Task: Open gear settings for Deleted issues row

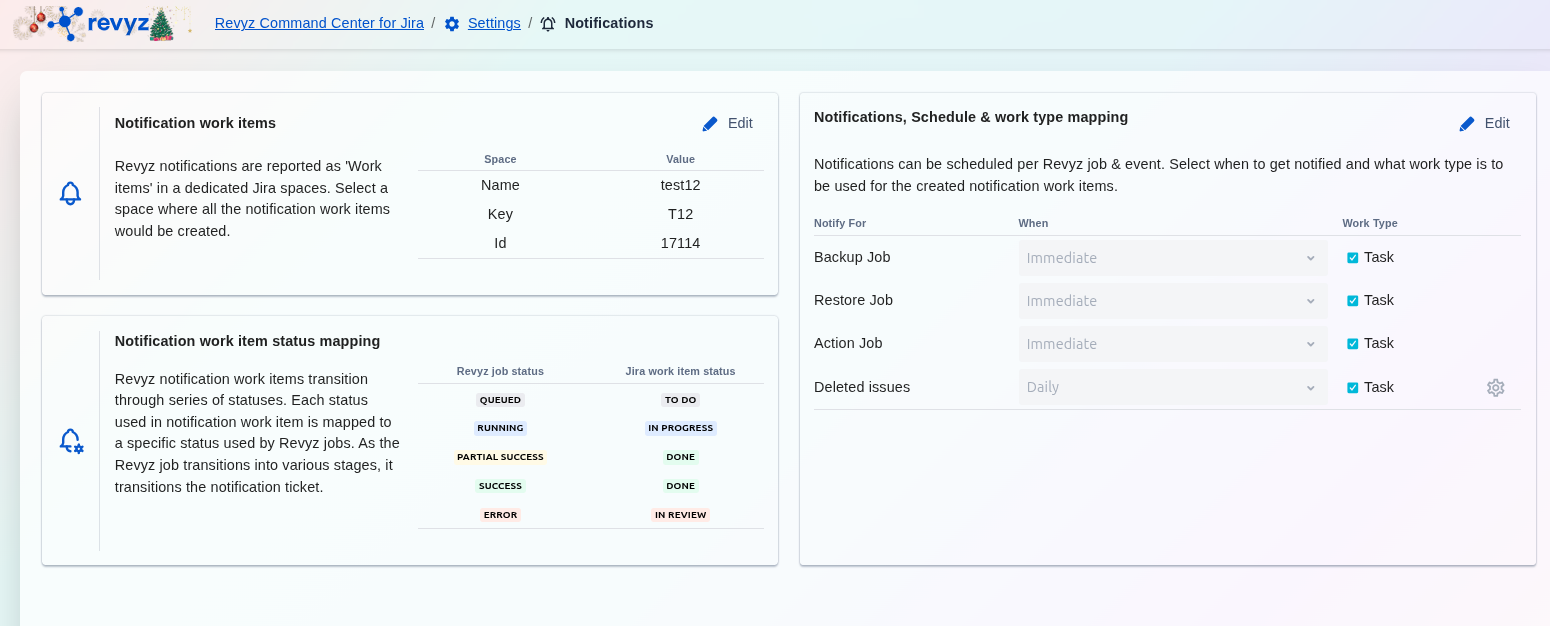Action: [x=1495, y=388]
